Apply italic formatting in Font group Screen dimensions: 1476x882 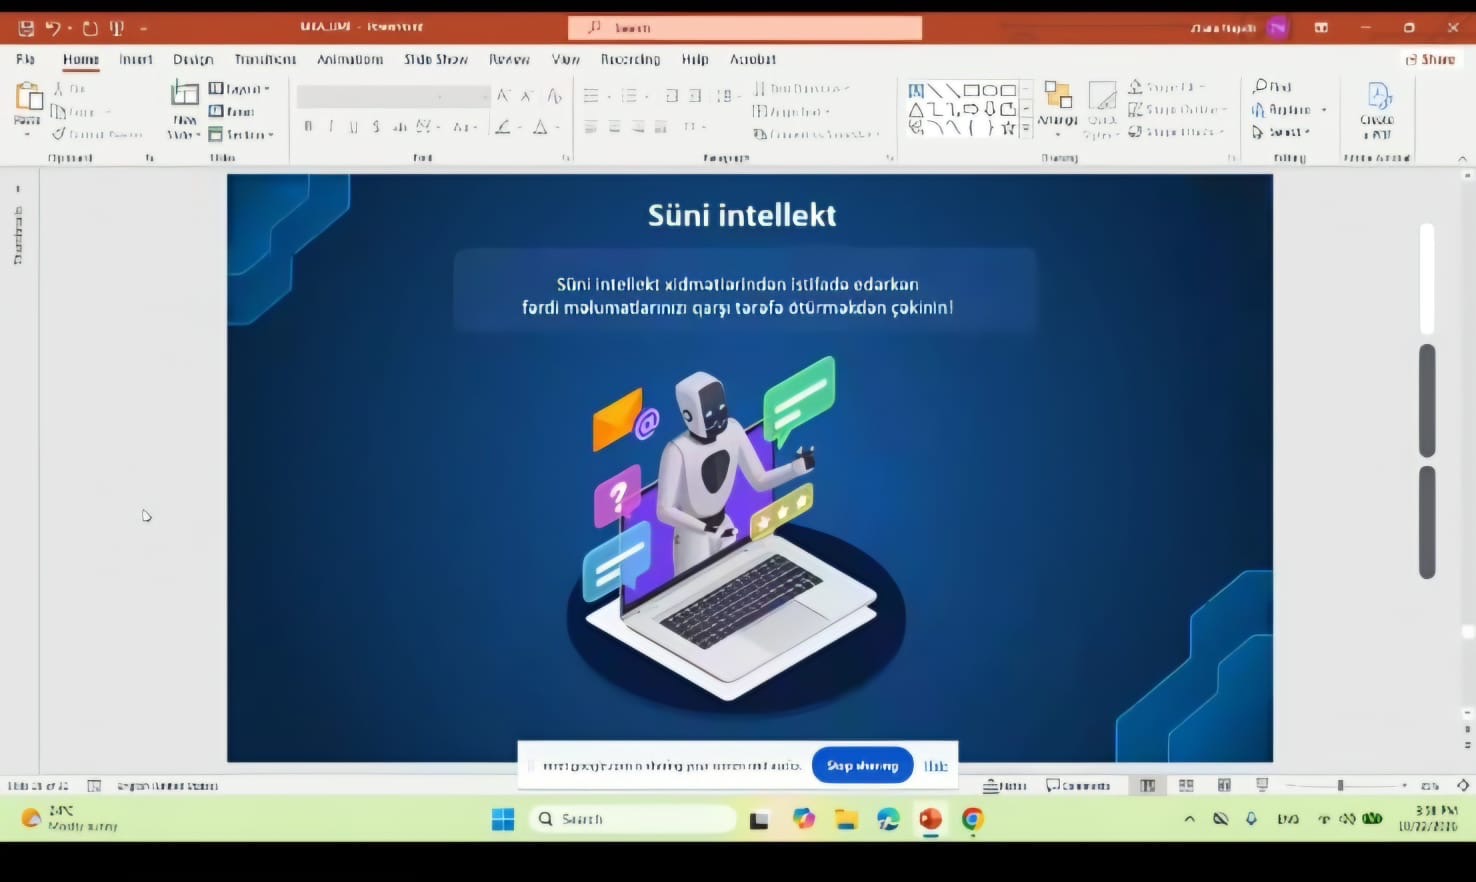[x=331, y=127]
